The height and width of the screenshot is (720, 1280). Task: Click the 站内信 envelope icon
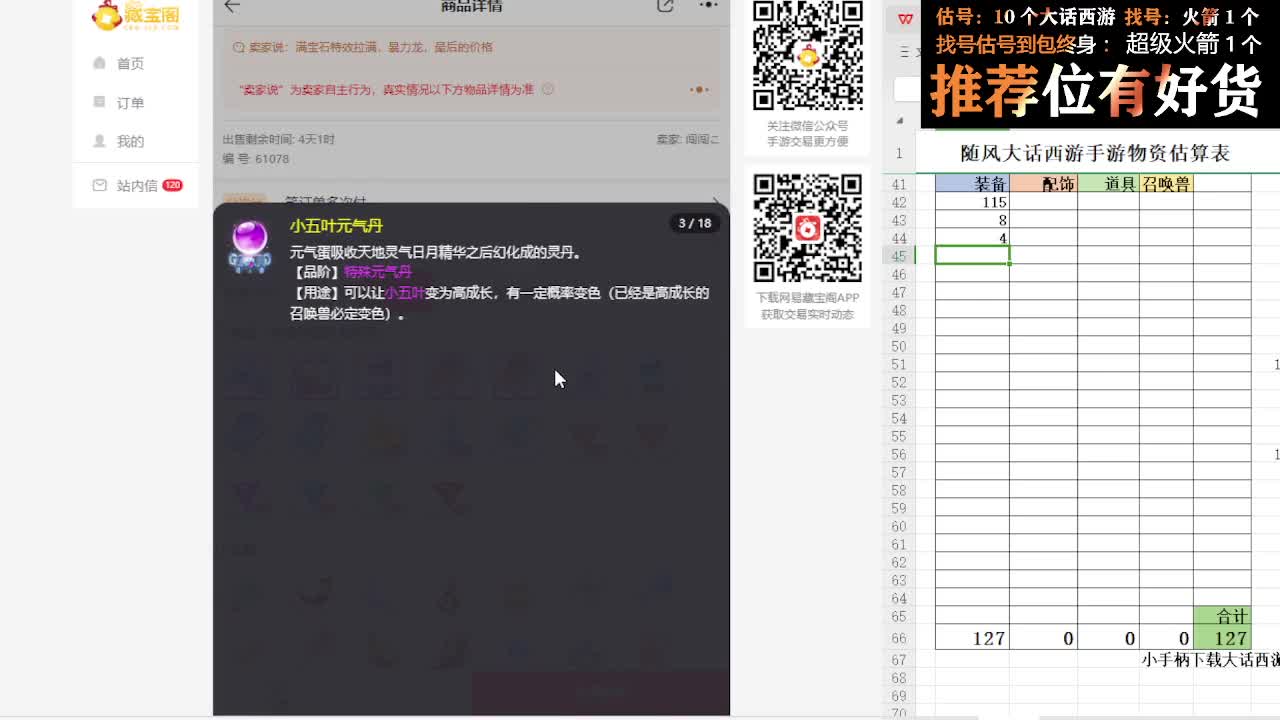99,185
